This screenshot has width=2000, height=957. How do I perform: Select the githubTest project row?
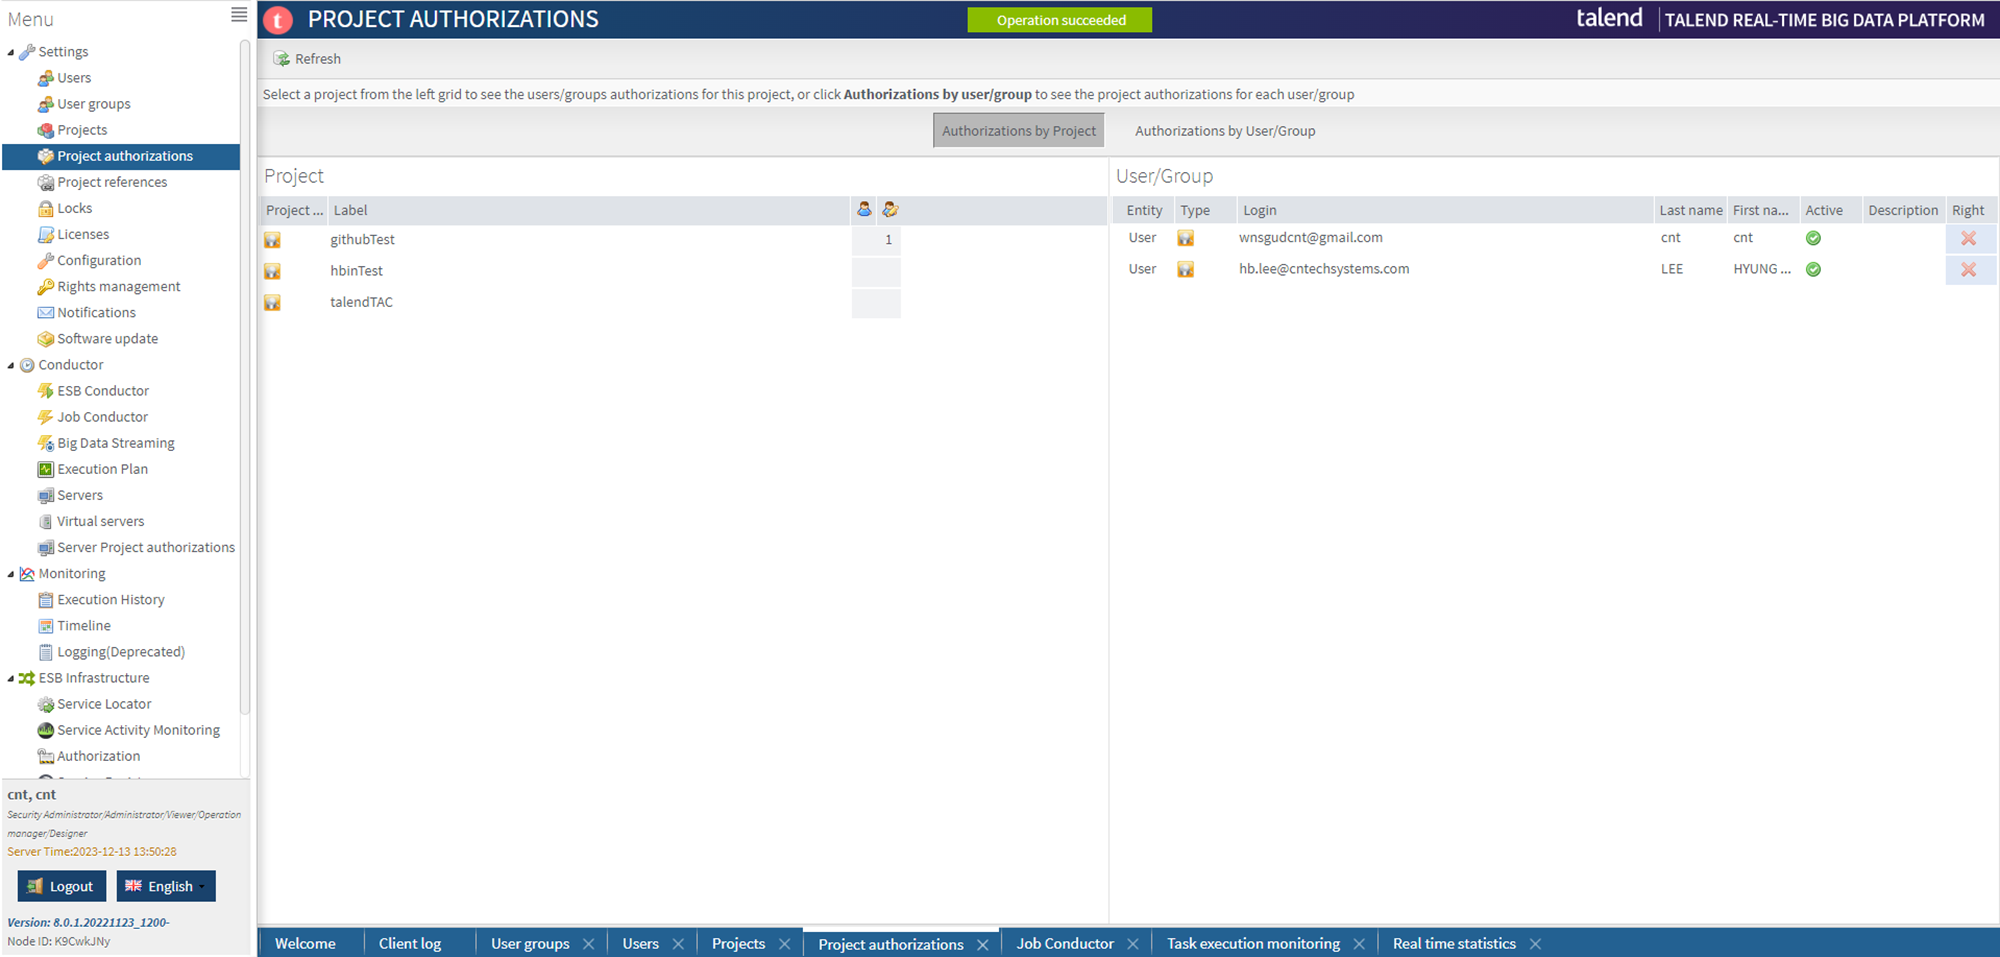pos(683,240)
